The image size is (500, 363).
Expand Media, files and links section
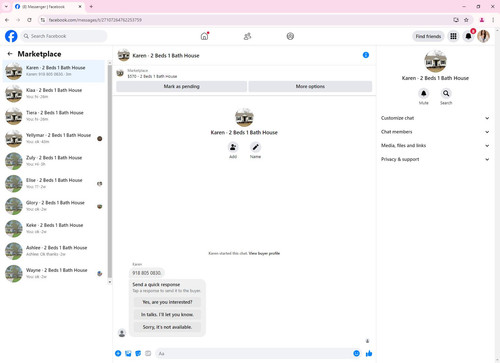pyautogui.click(x=435, y=145)
